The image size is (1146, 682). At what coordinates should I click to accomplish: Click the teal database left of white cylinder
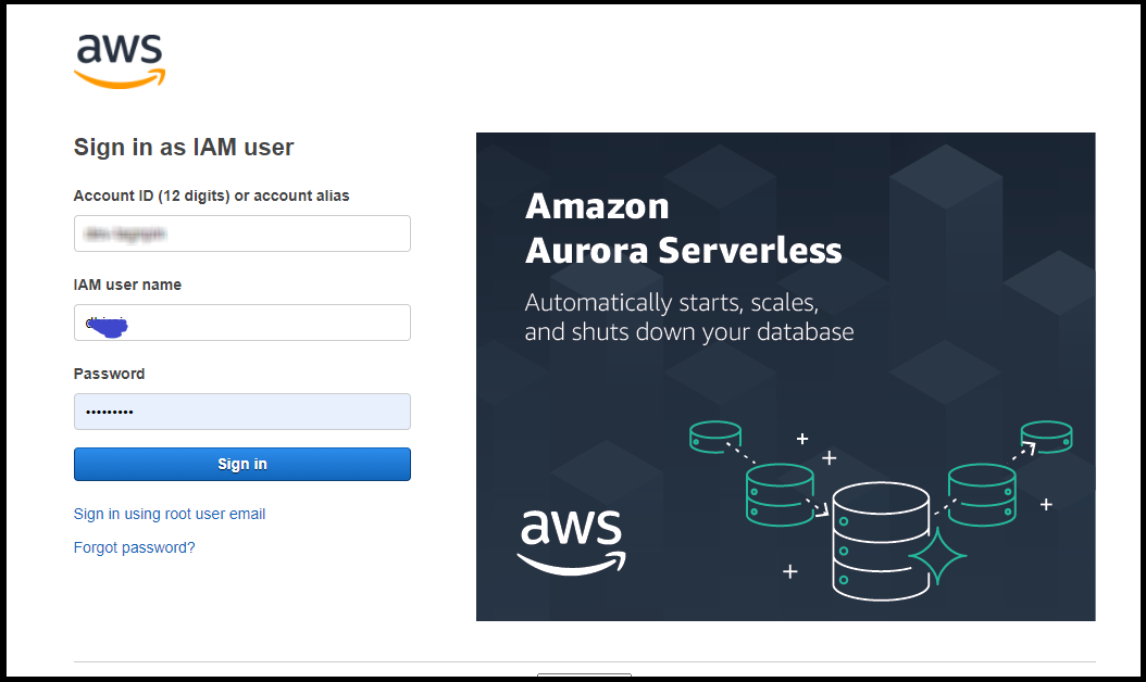[x=780, y=495]
